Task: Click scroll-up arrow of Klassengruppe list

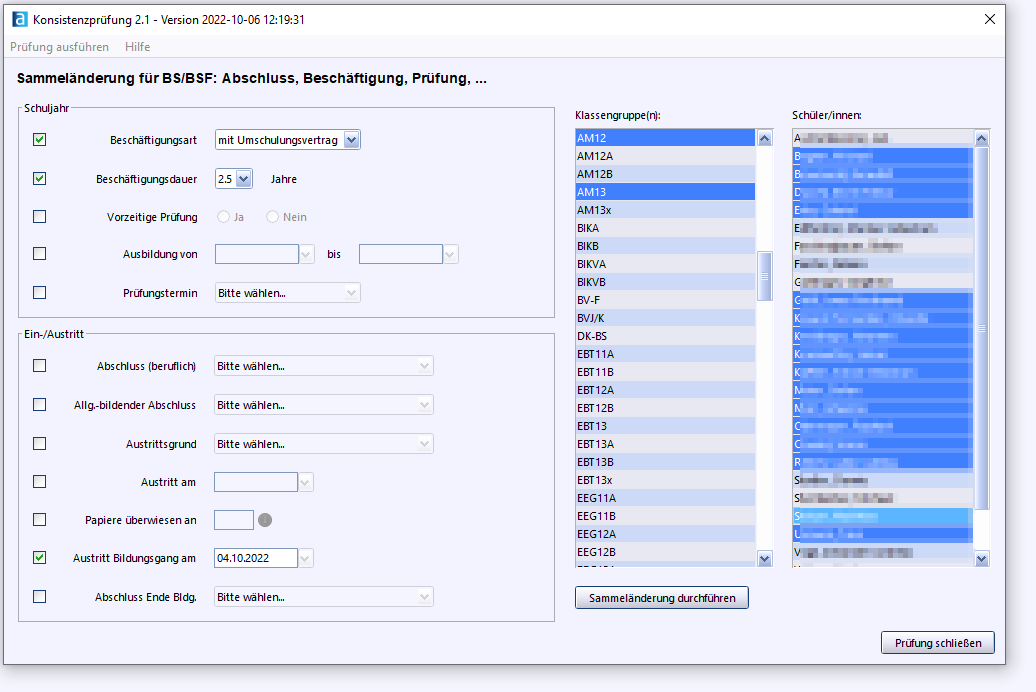Action: click(x=764, y=138)
